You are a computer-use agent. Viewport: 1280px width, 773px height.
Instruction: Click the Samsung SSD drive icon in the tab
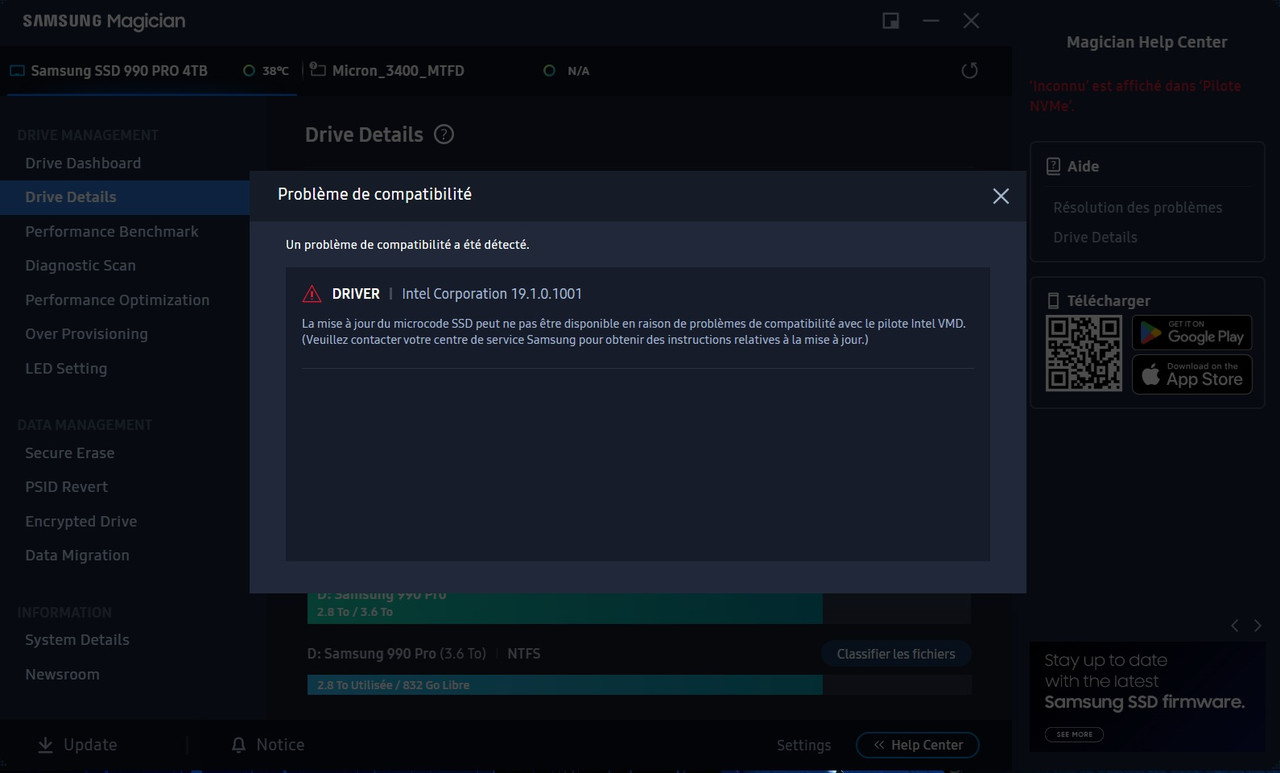pyautogui.click(x=17, y=71)
